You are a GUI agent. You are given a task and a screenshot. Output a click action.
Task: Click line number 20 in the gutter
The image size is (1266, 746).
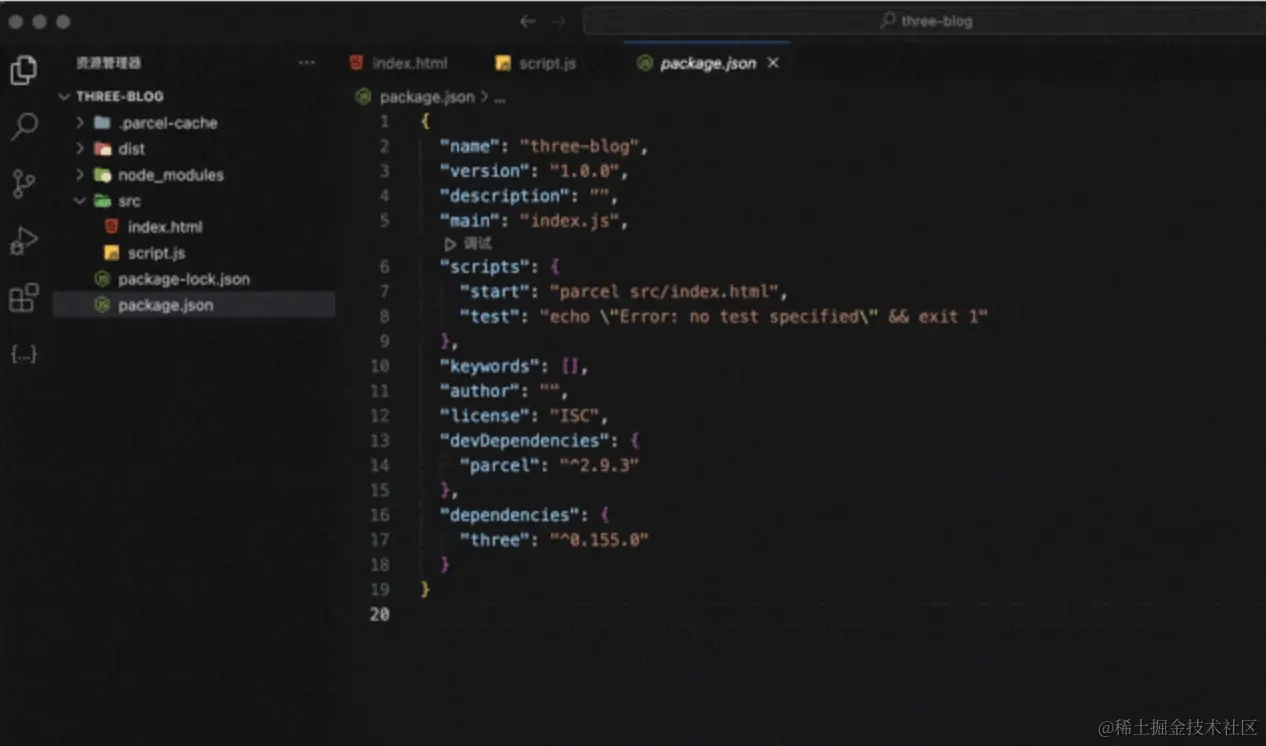click(x=379, y=614)
